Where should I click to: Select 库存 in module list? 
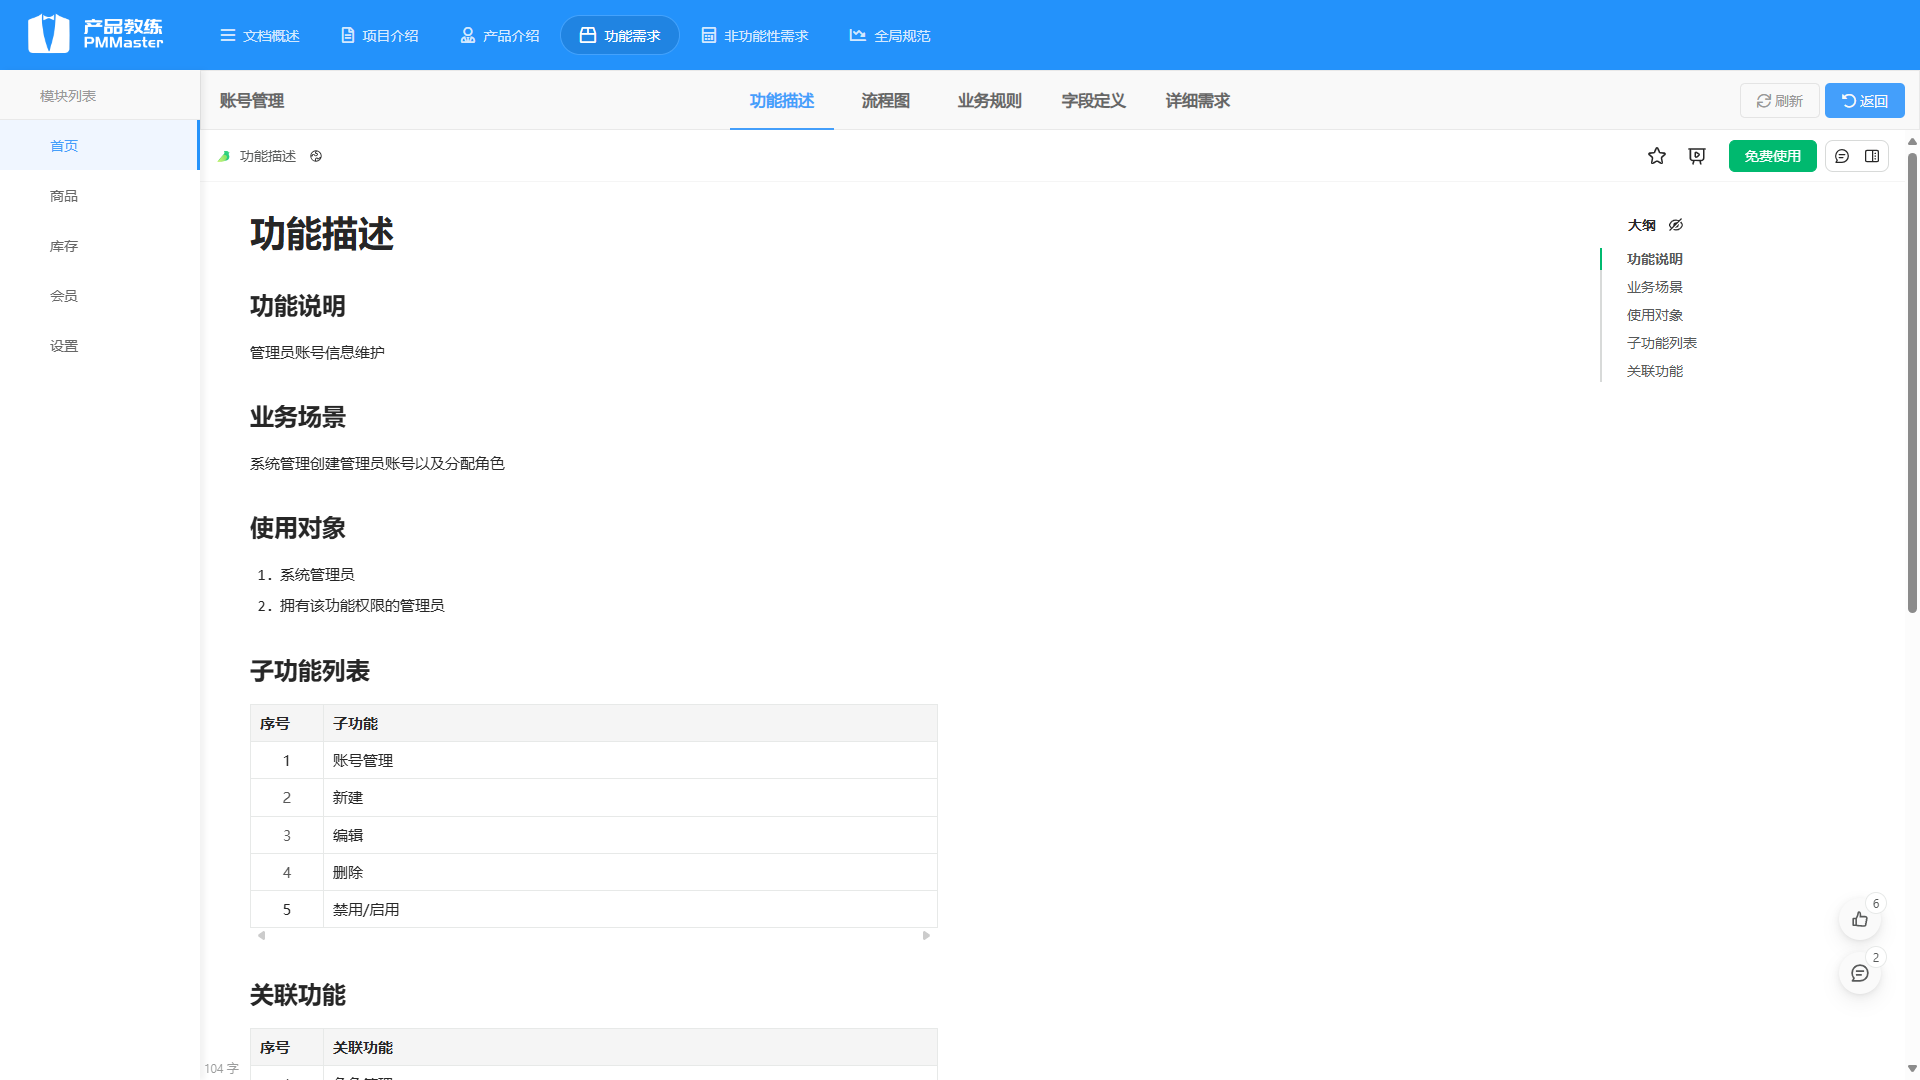click(x=99, y=246)
